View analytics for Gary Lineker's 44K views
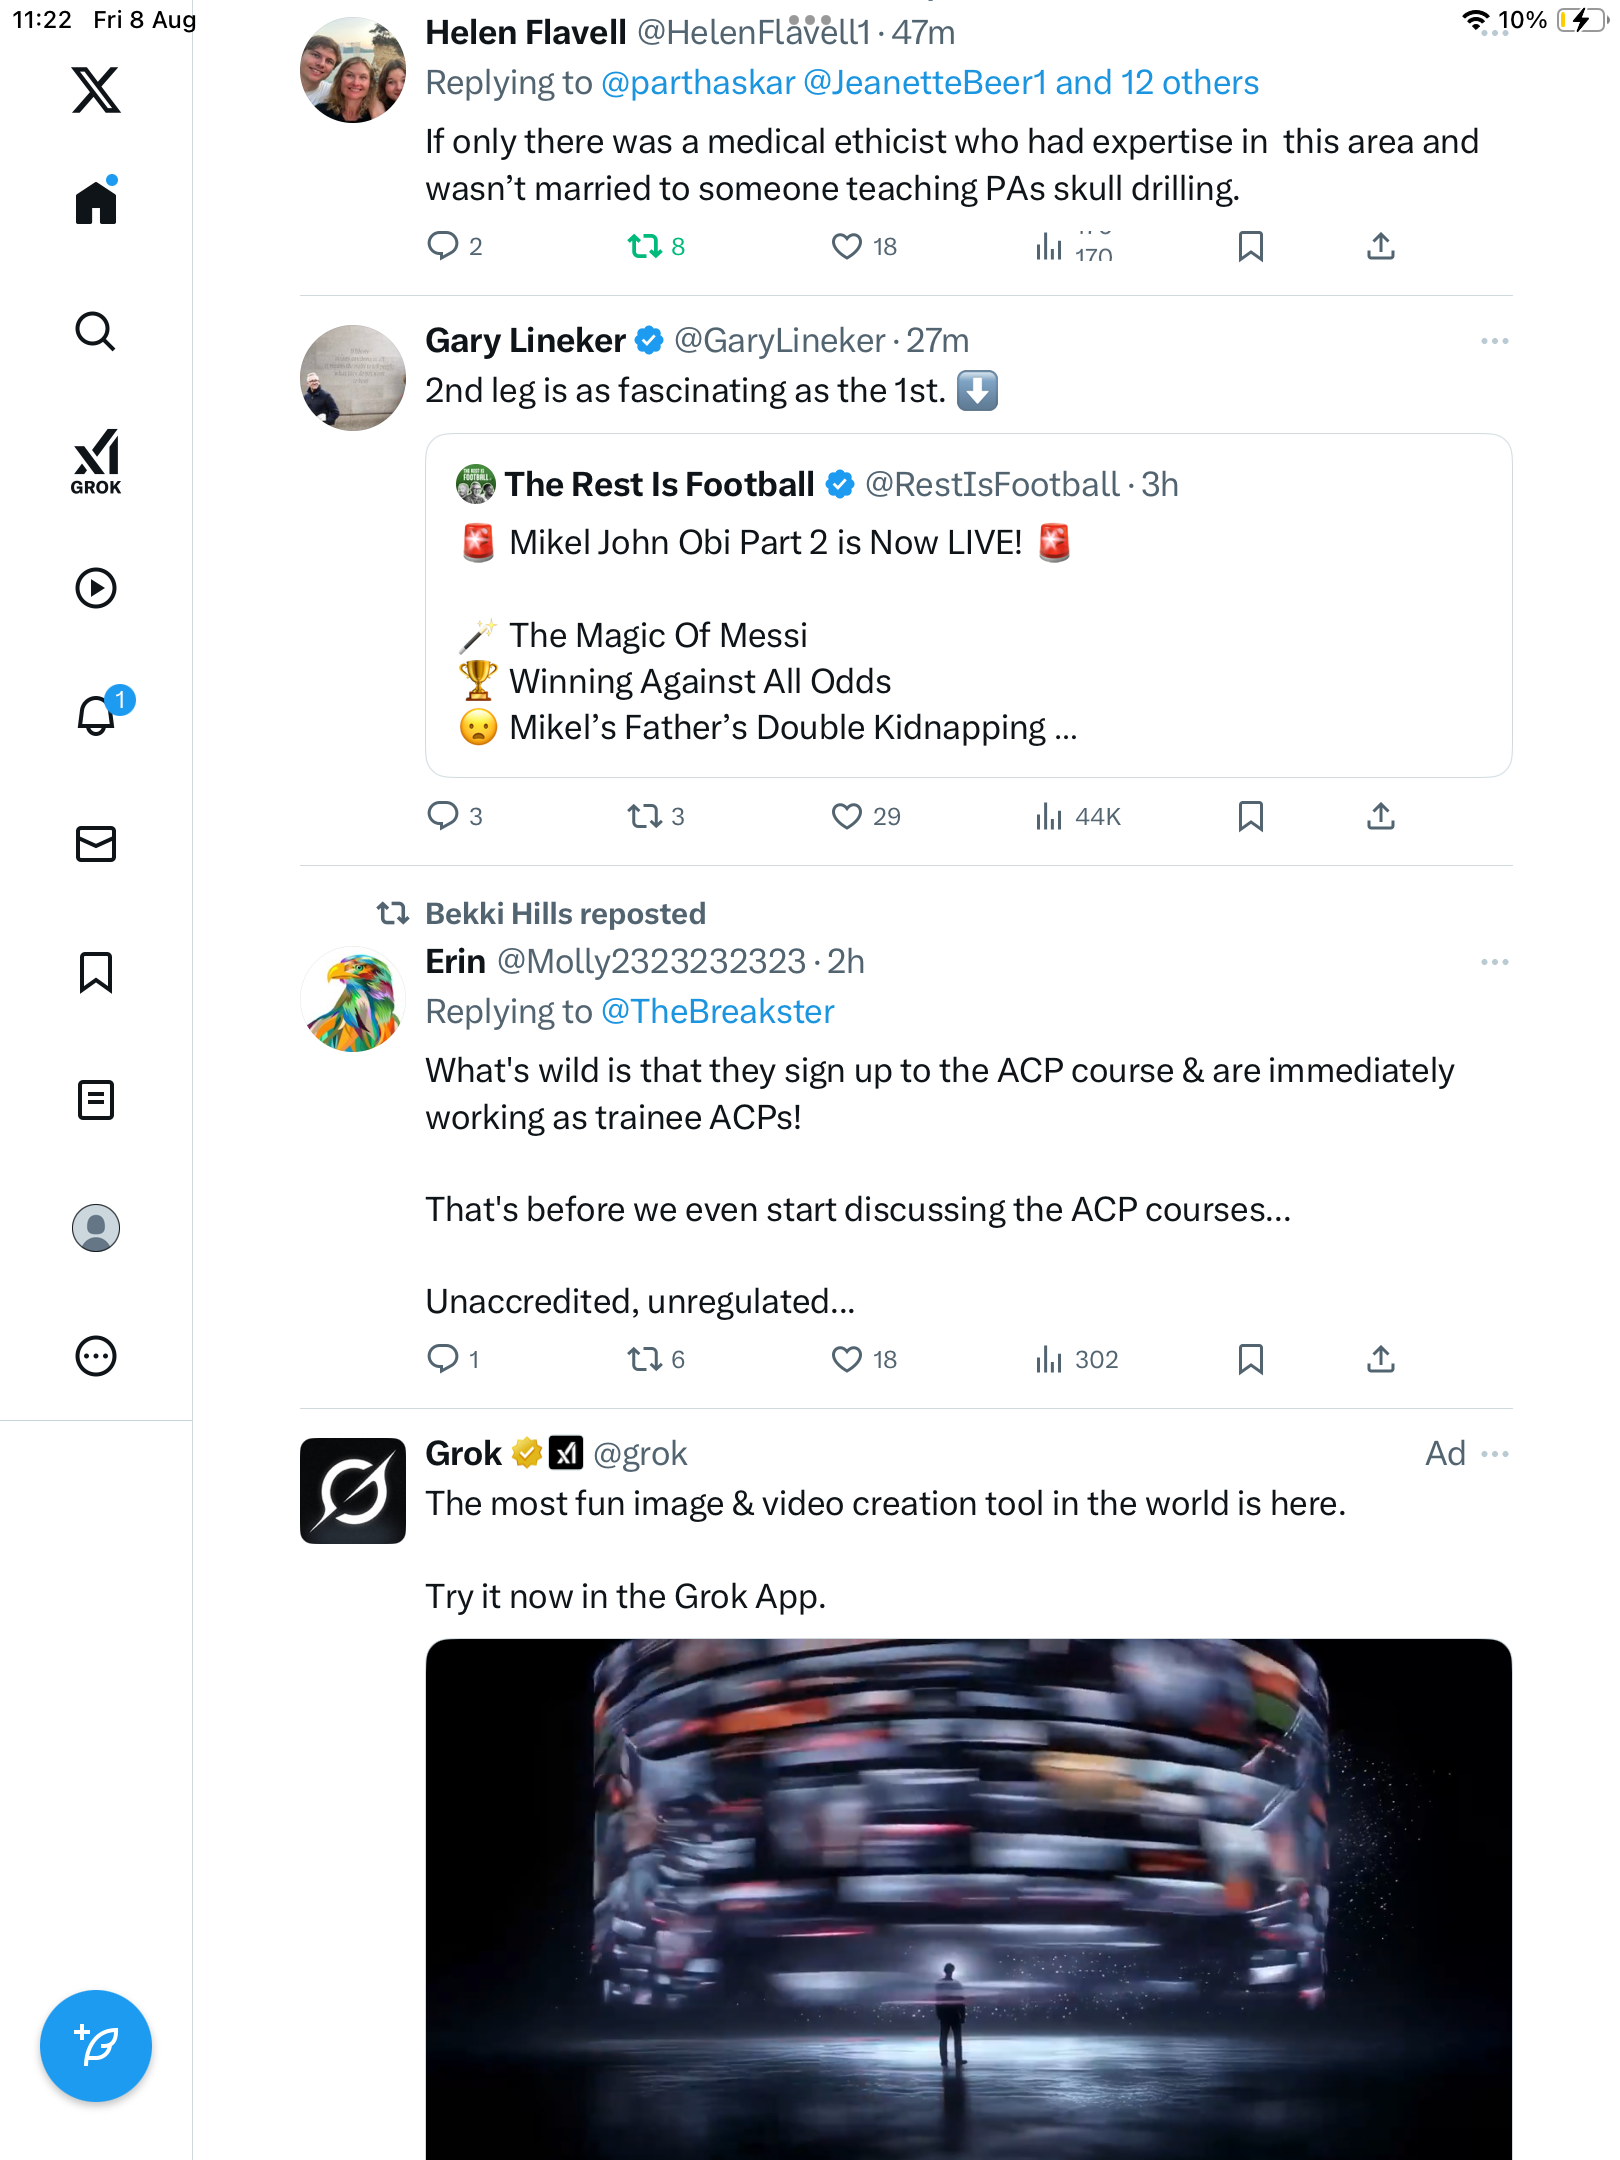Viewport: 1620px width, 2160px height. tap(1078, 817)
